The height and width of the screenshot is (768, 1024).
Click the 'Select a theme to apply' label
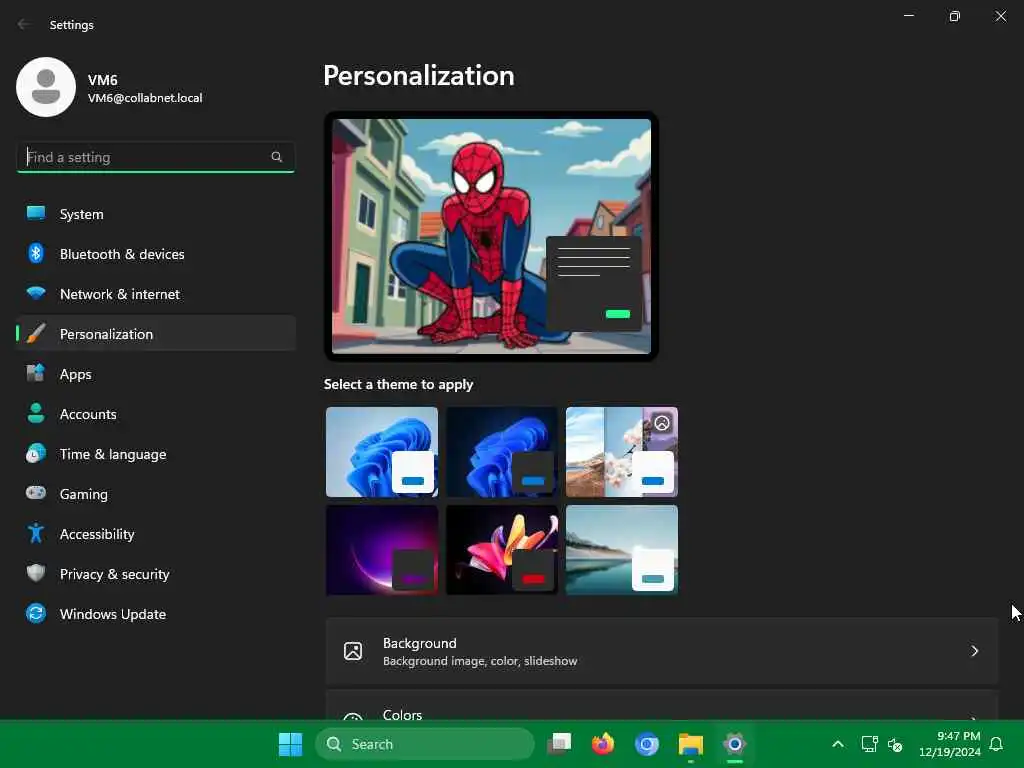click(398, 384)
